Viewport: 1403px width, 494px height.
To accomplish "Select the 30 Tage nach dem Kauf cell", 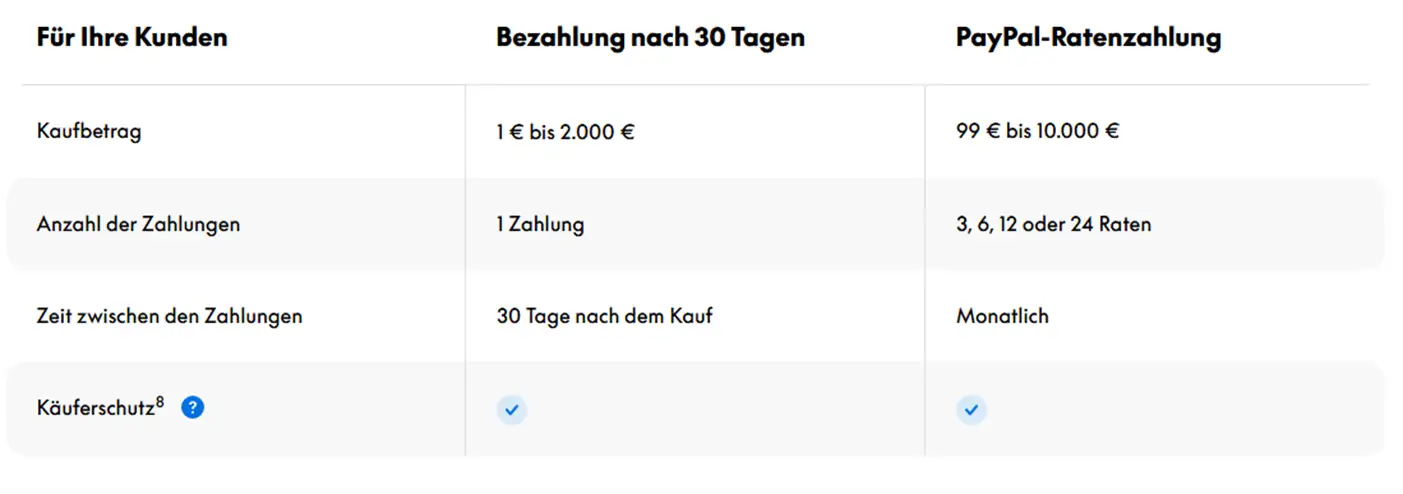I will (605, 316).
